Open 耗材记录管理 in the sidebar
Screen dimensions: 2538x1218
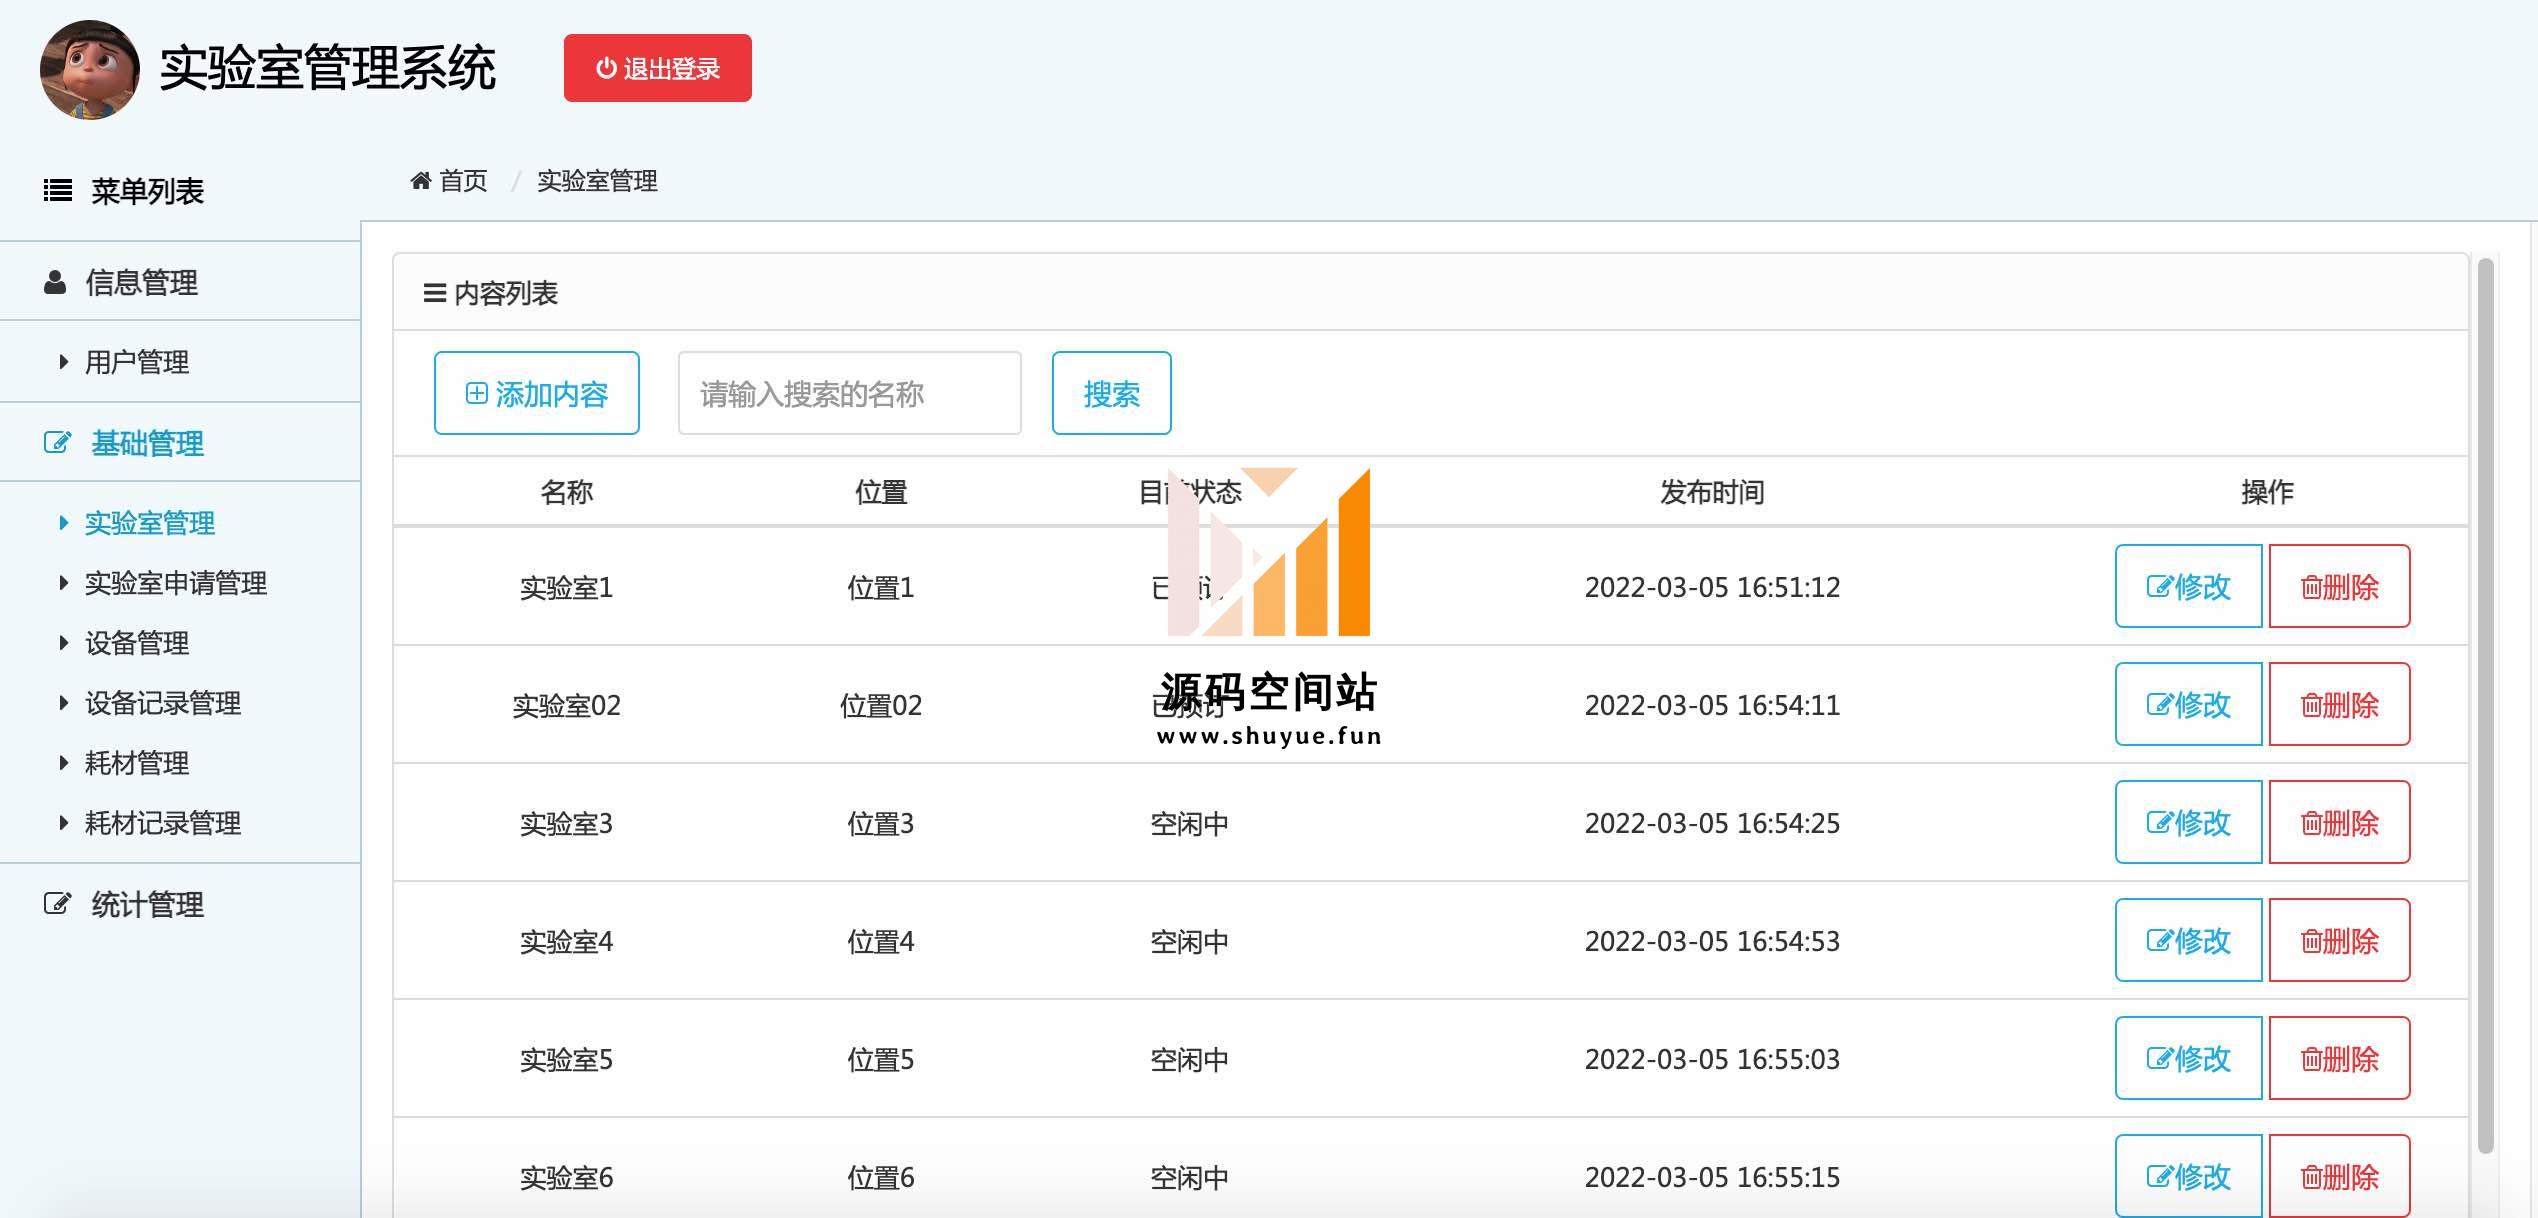tap(163, 823)
